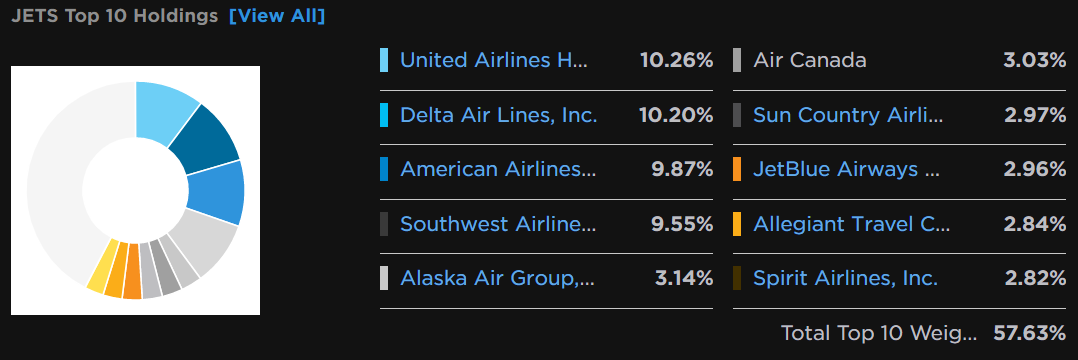Open Alaska Air Group holding link

(x=497, y=278)
